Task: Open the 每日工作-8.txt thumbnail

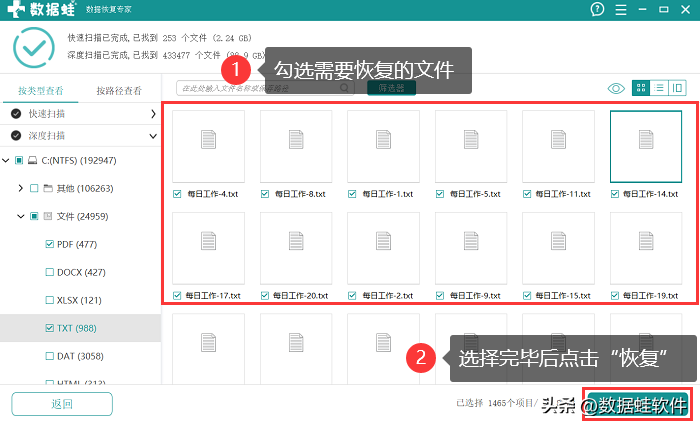Action: click(296, 147)
